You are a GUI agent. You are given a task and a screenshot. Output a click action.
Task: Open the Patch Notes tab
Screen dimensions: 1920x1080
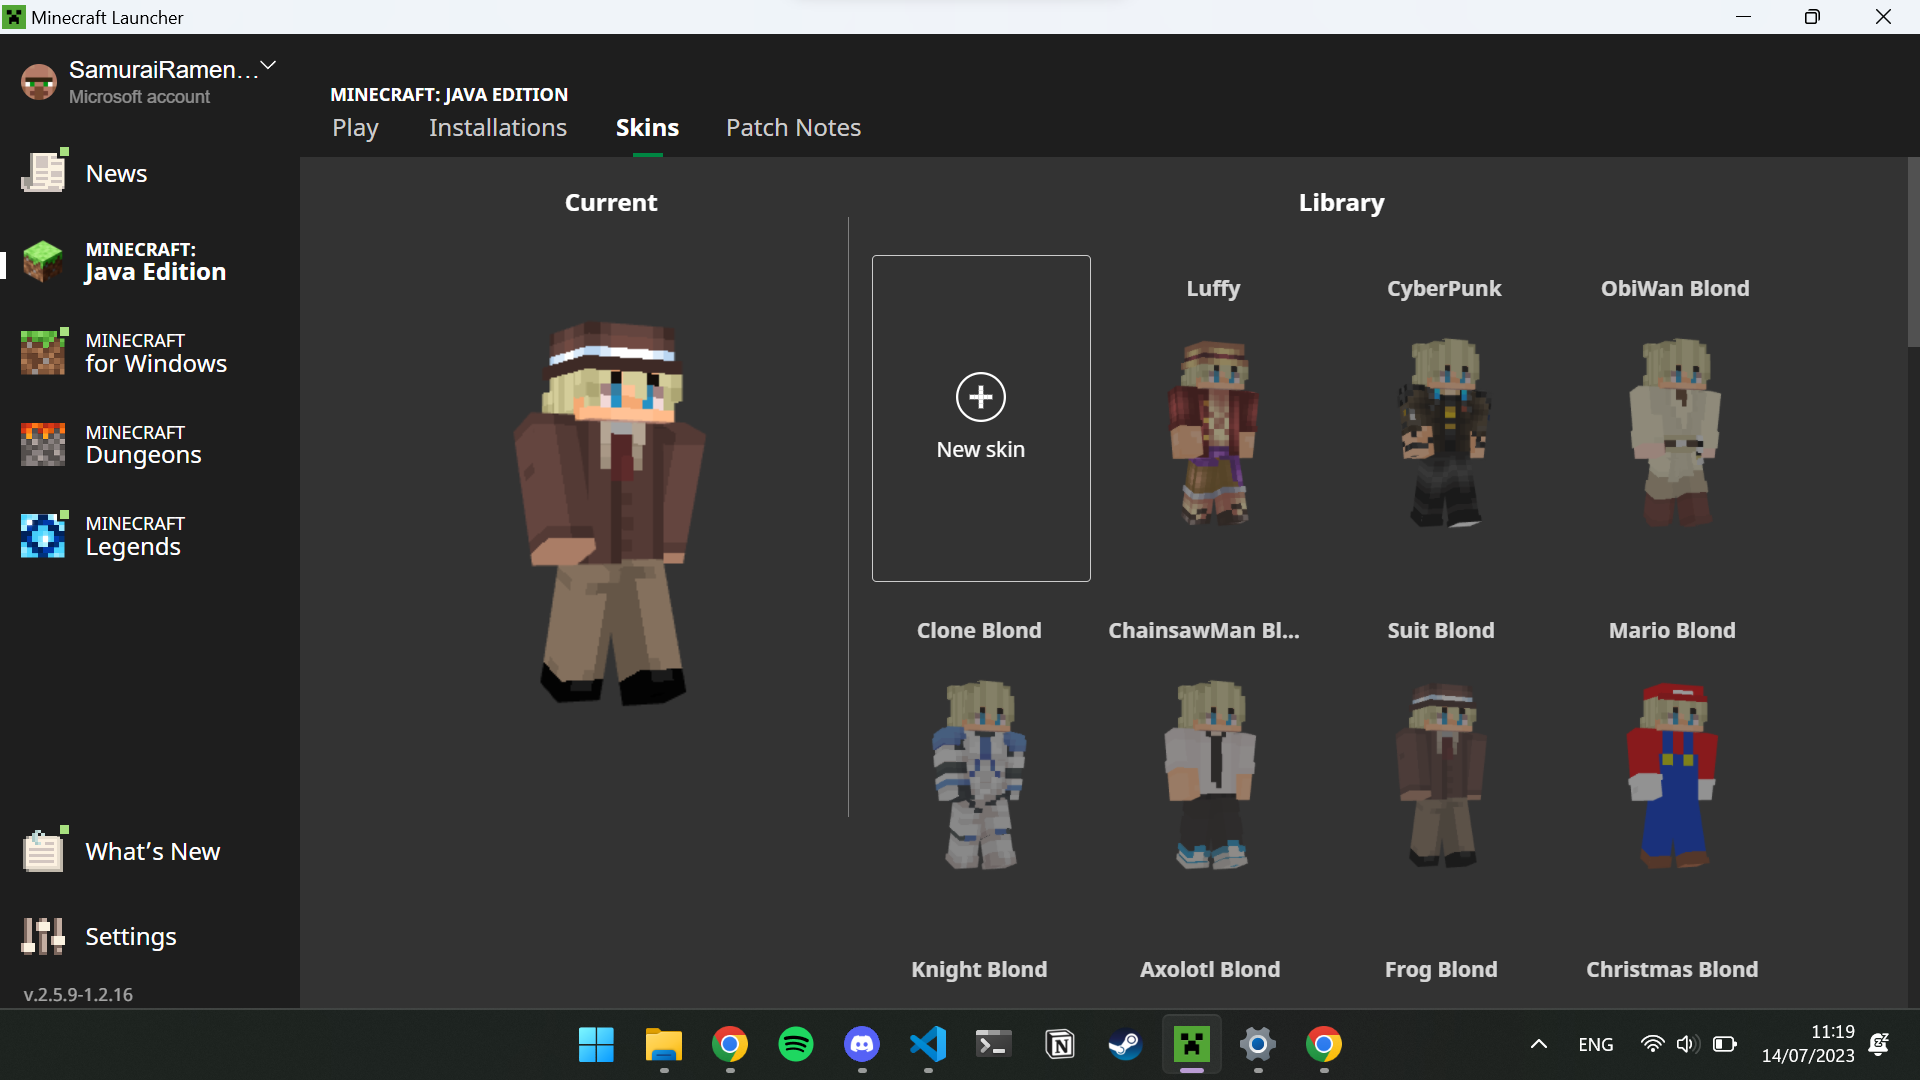click(793, 127)
